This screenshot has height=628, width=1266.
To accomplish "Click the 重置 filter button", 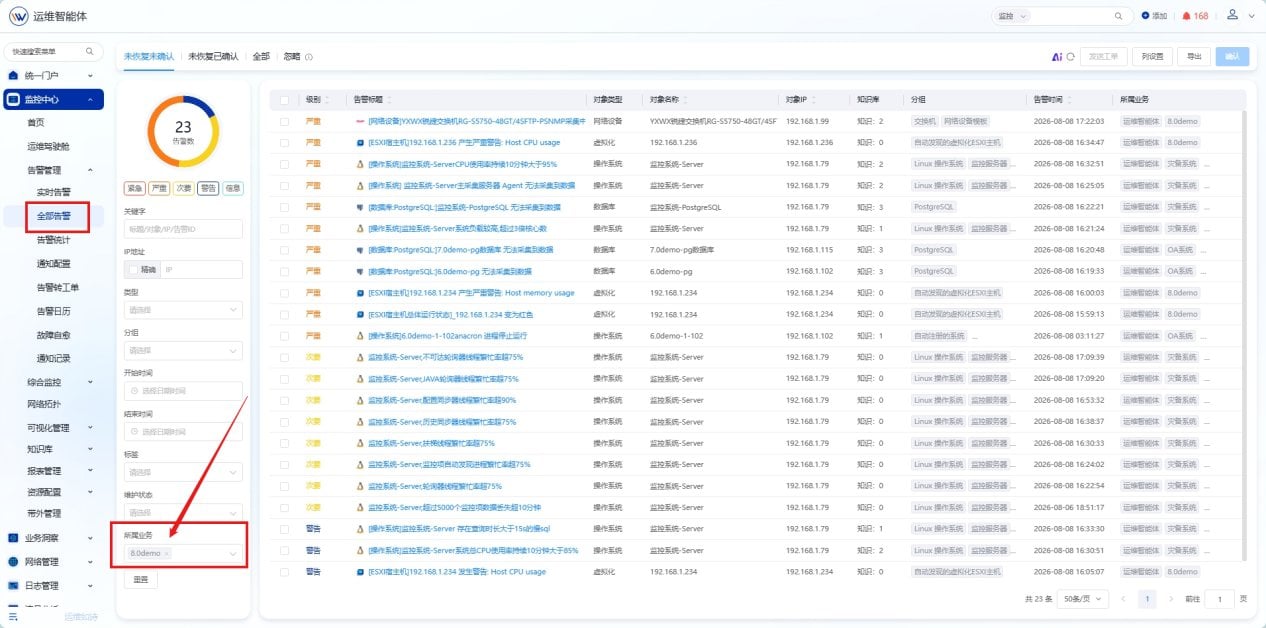I will (141, 580).
